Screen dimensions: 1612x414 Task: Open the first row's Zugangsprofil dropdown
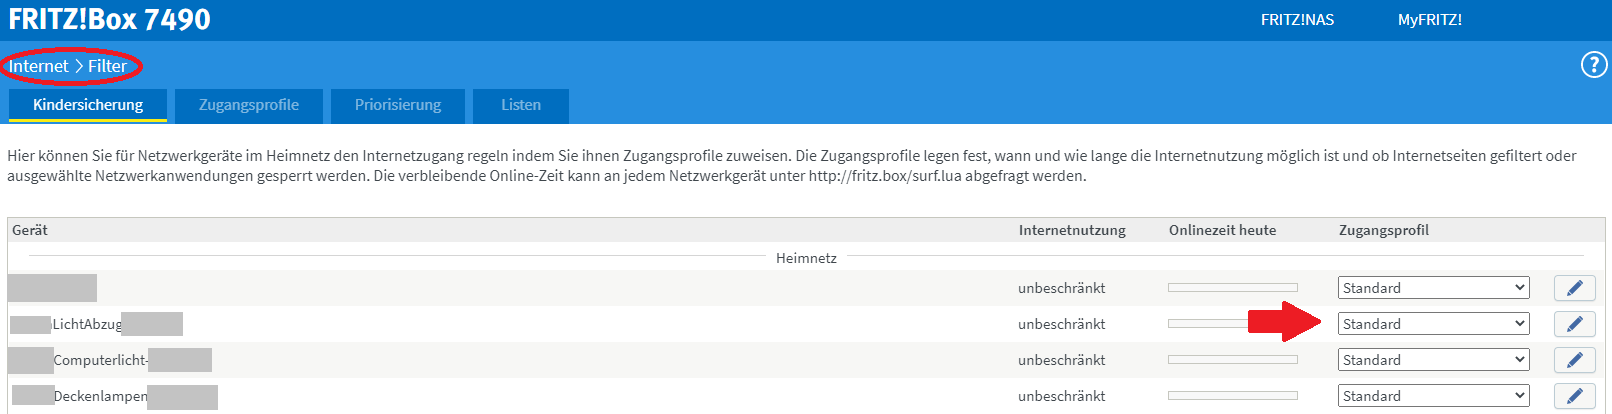click(1434, 288)
